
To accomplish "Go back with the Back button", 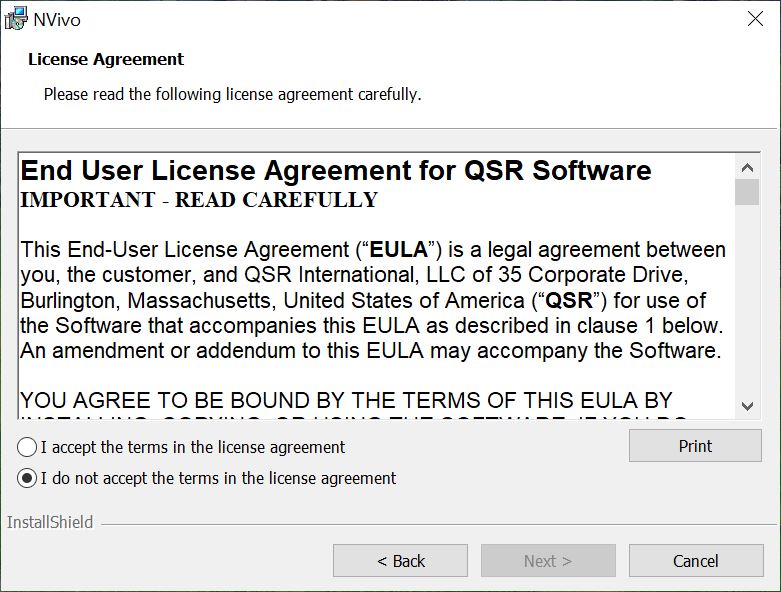I will tap(400, 561).
